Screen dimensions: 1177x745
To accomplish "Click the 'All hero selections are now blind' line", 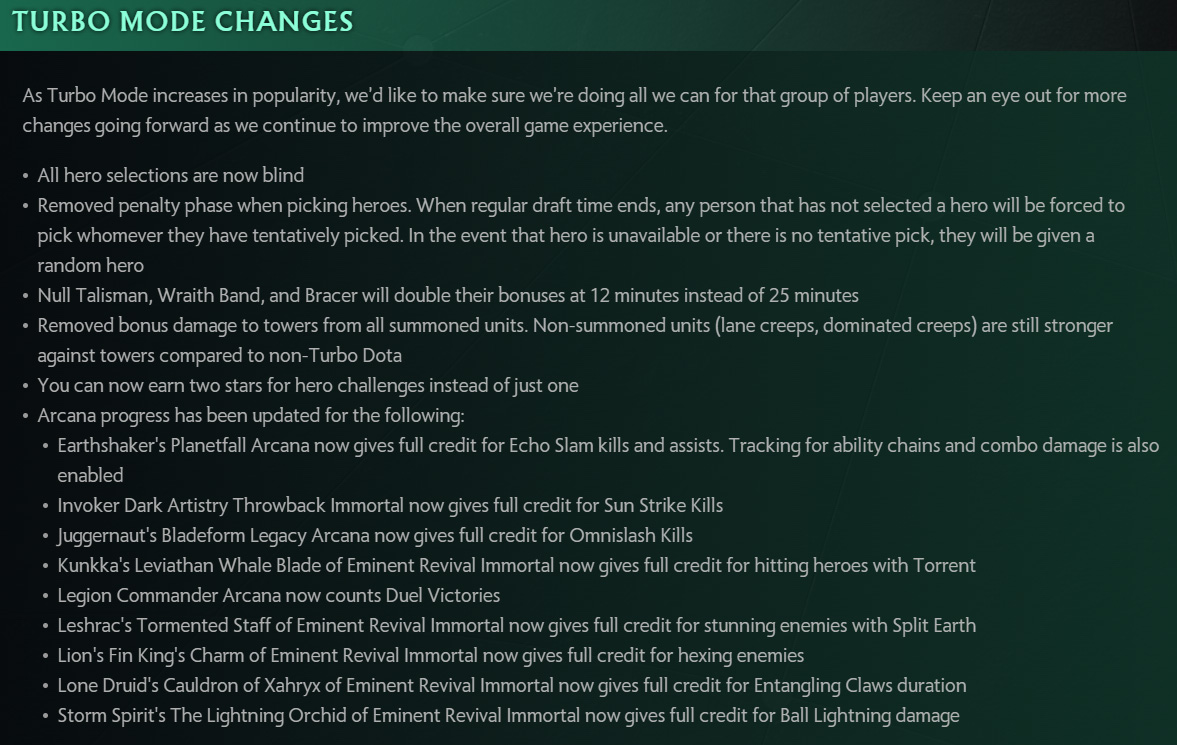I will (170, 175).
